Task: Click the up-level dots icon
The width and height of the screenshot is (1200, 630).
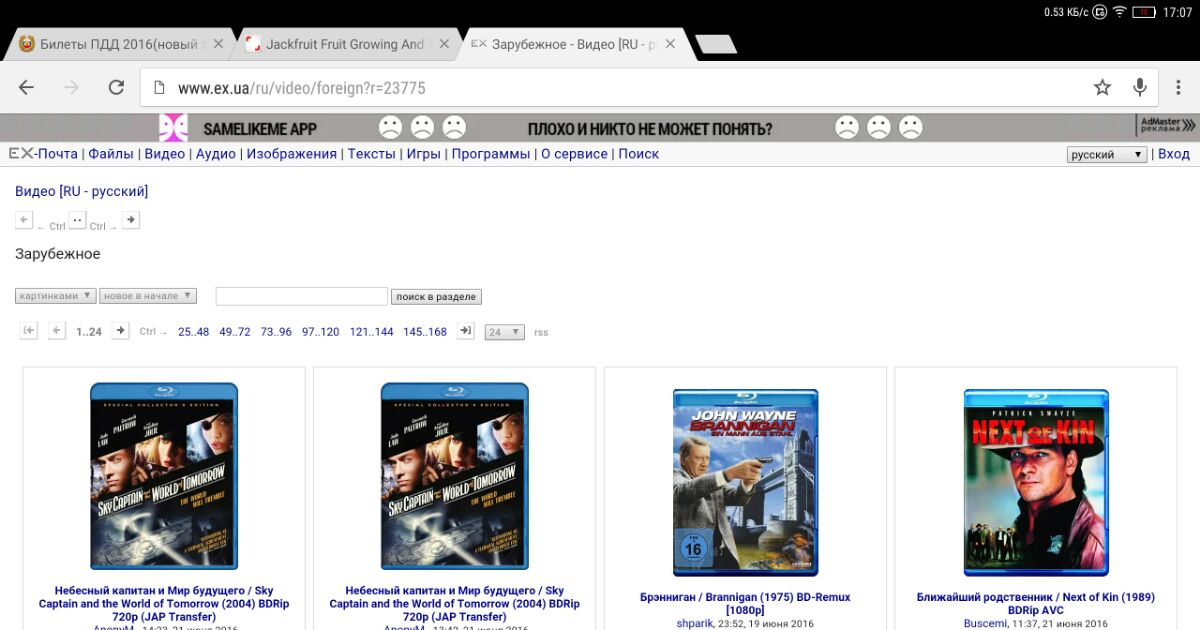Action: tap(78, 220)
